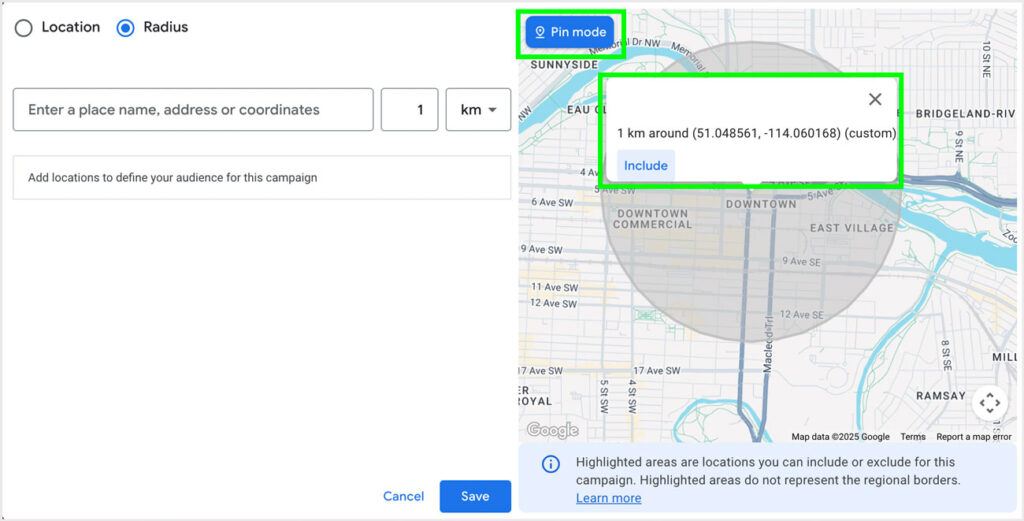Click the Cancel button
Image resolution: width=1024 pixels, height=521 pixels.
tap(403, 496)
